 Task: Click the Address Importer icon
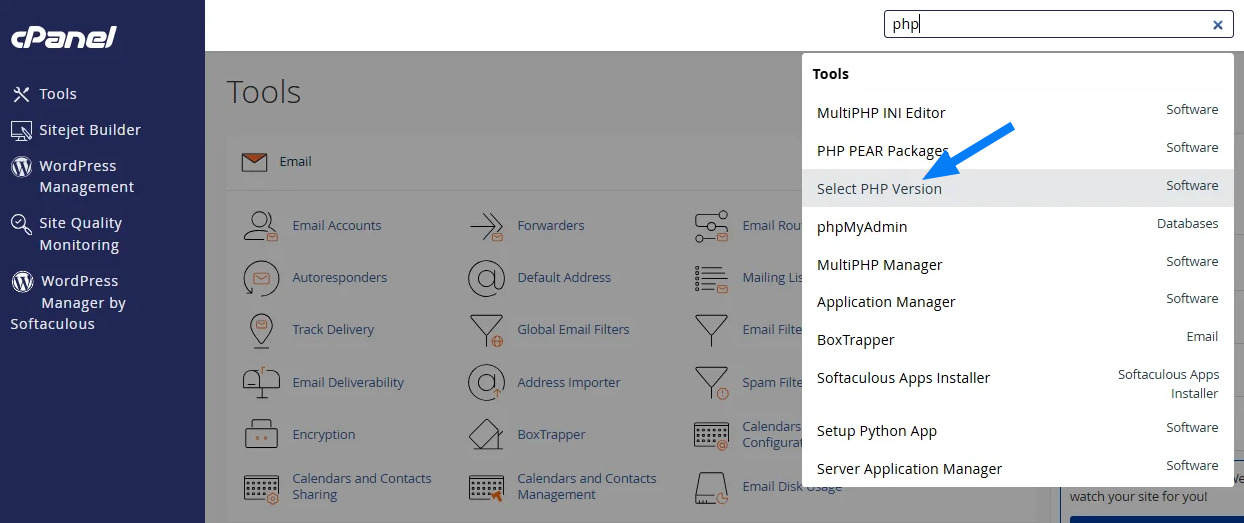tap(486, 382)
